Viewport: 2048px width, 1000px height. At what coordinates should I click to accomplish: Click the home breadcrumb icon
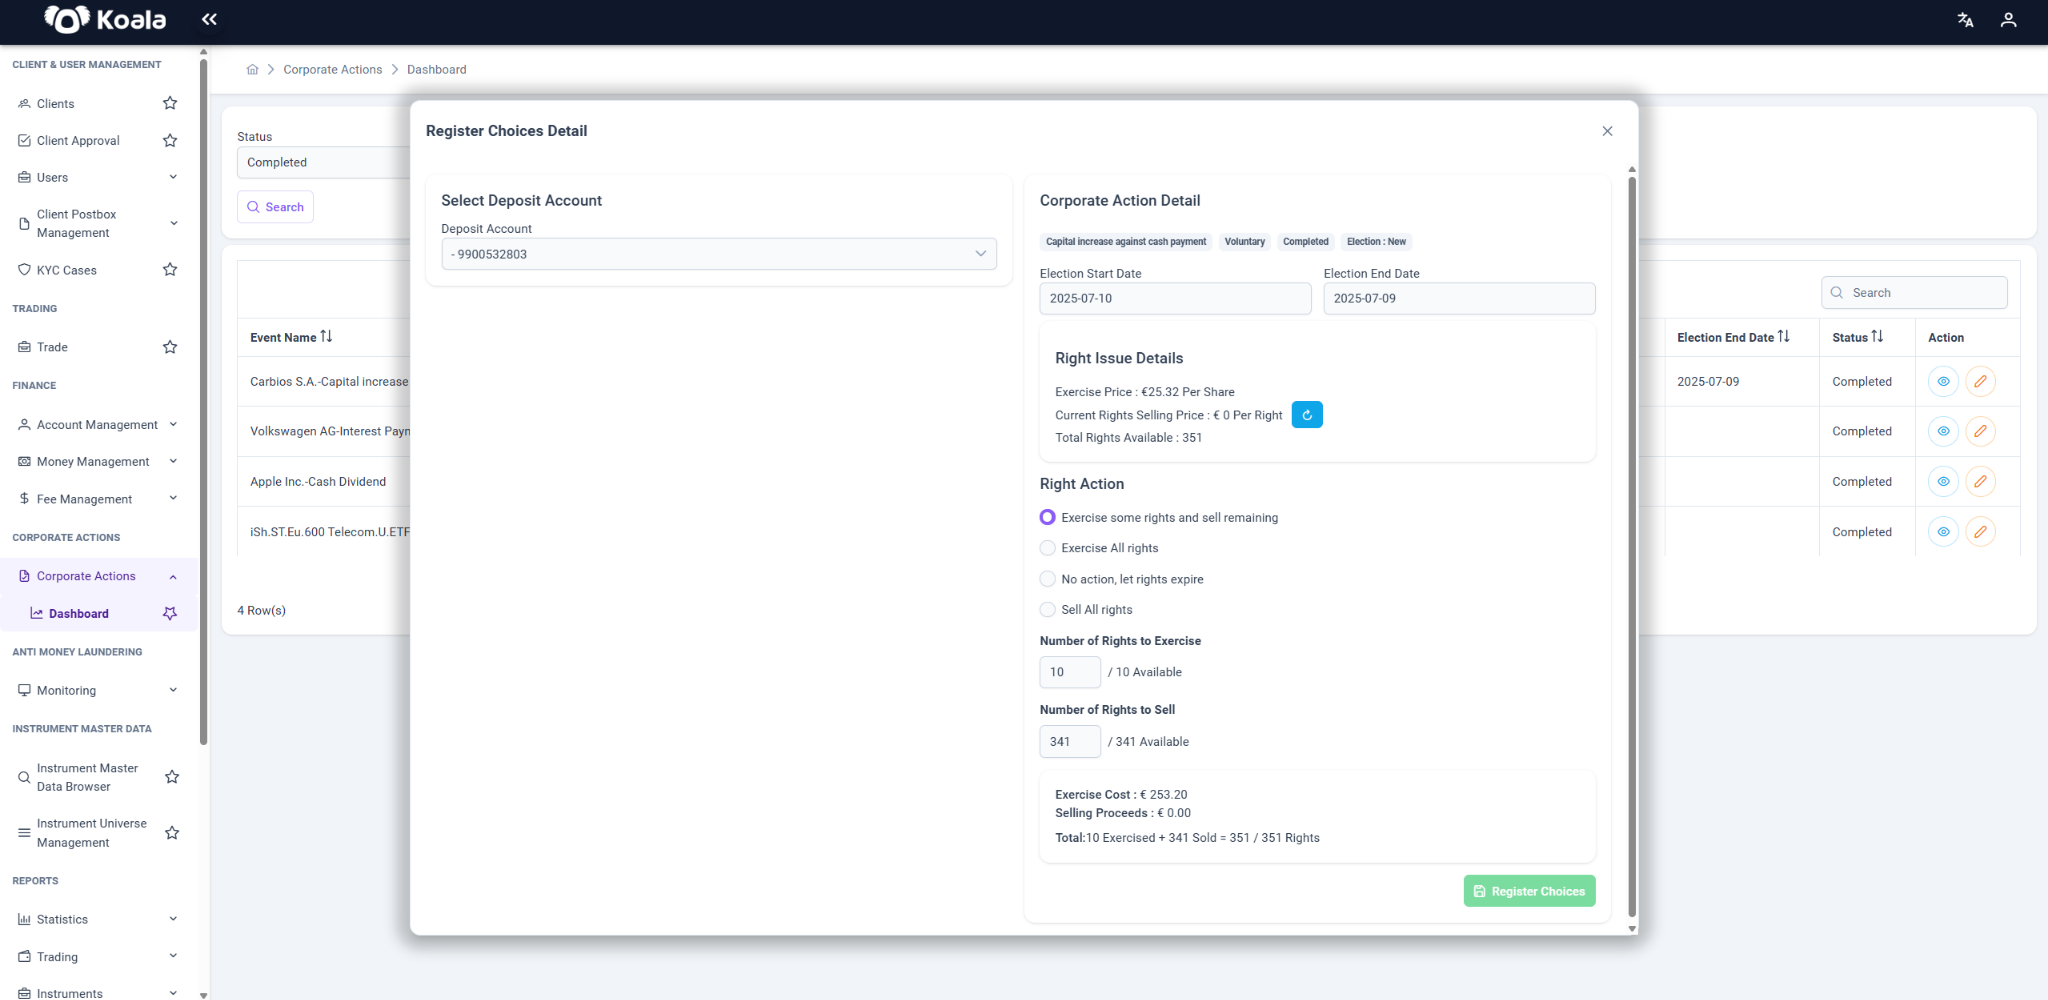(x=252, y=70)
